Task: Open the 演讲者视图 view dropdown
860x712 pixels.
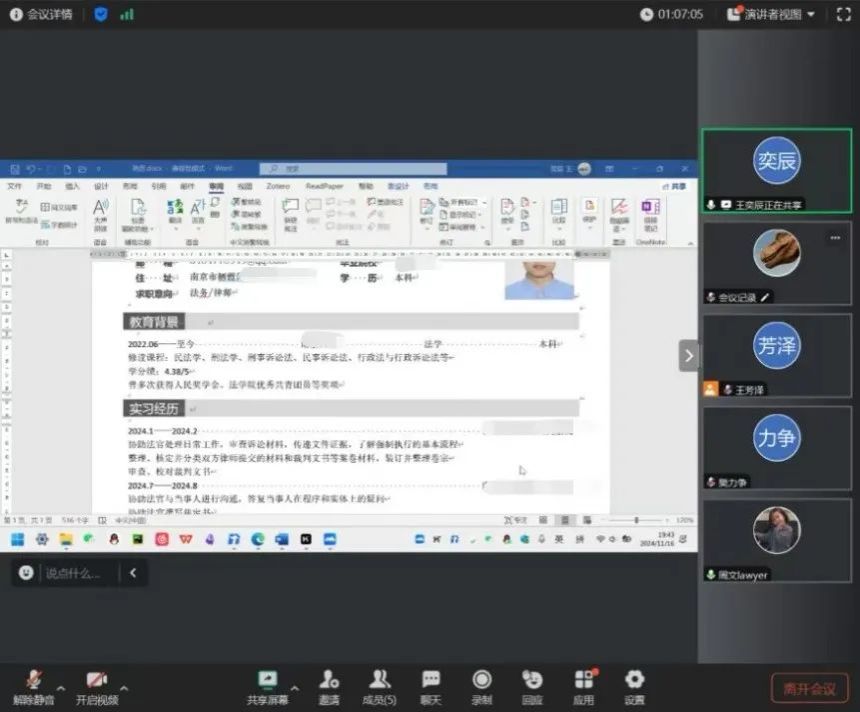Action: click(x=771, y=14)
